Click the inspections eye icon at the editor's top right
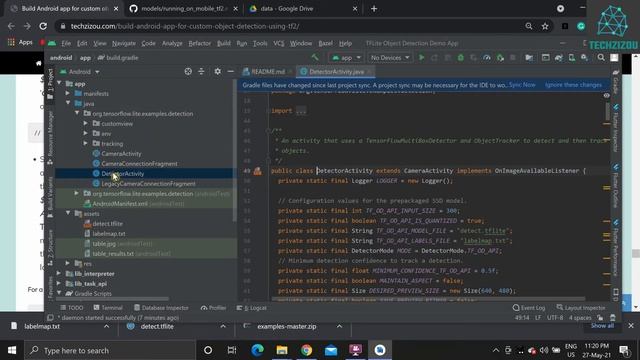This screenshot has height=360, width=640. 607,95
